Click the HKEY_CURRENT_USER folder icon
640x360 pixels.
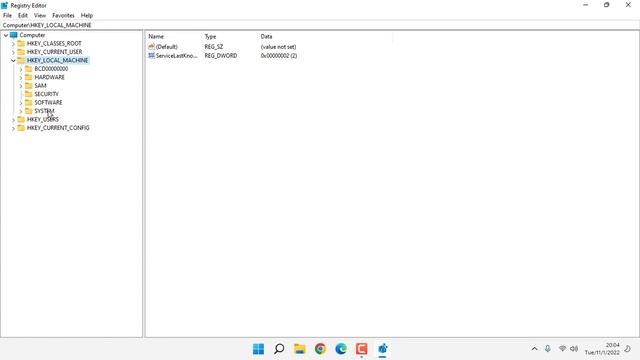tap(21, 52)
